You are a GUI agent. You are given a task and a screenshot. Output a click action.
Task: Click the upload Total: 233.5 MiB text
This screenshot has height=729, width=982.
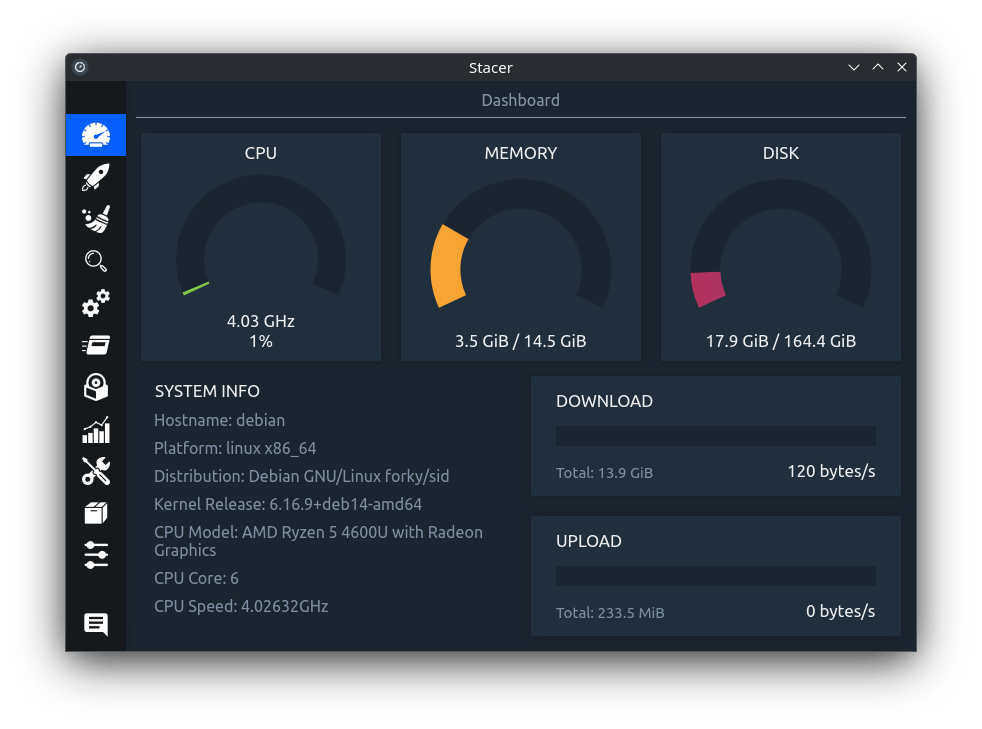tap(610, 613)
